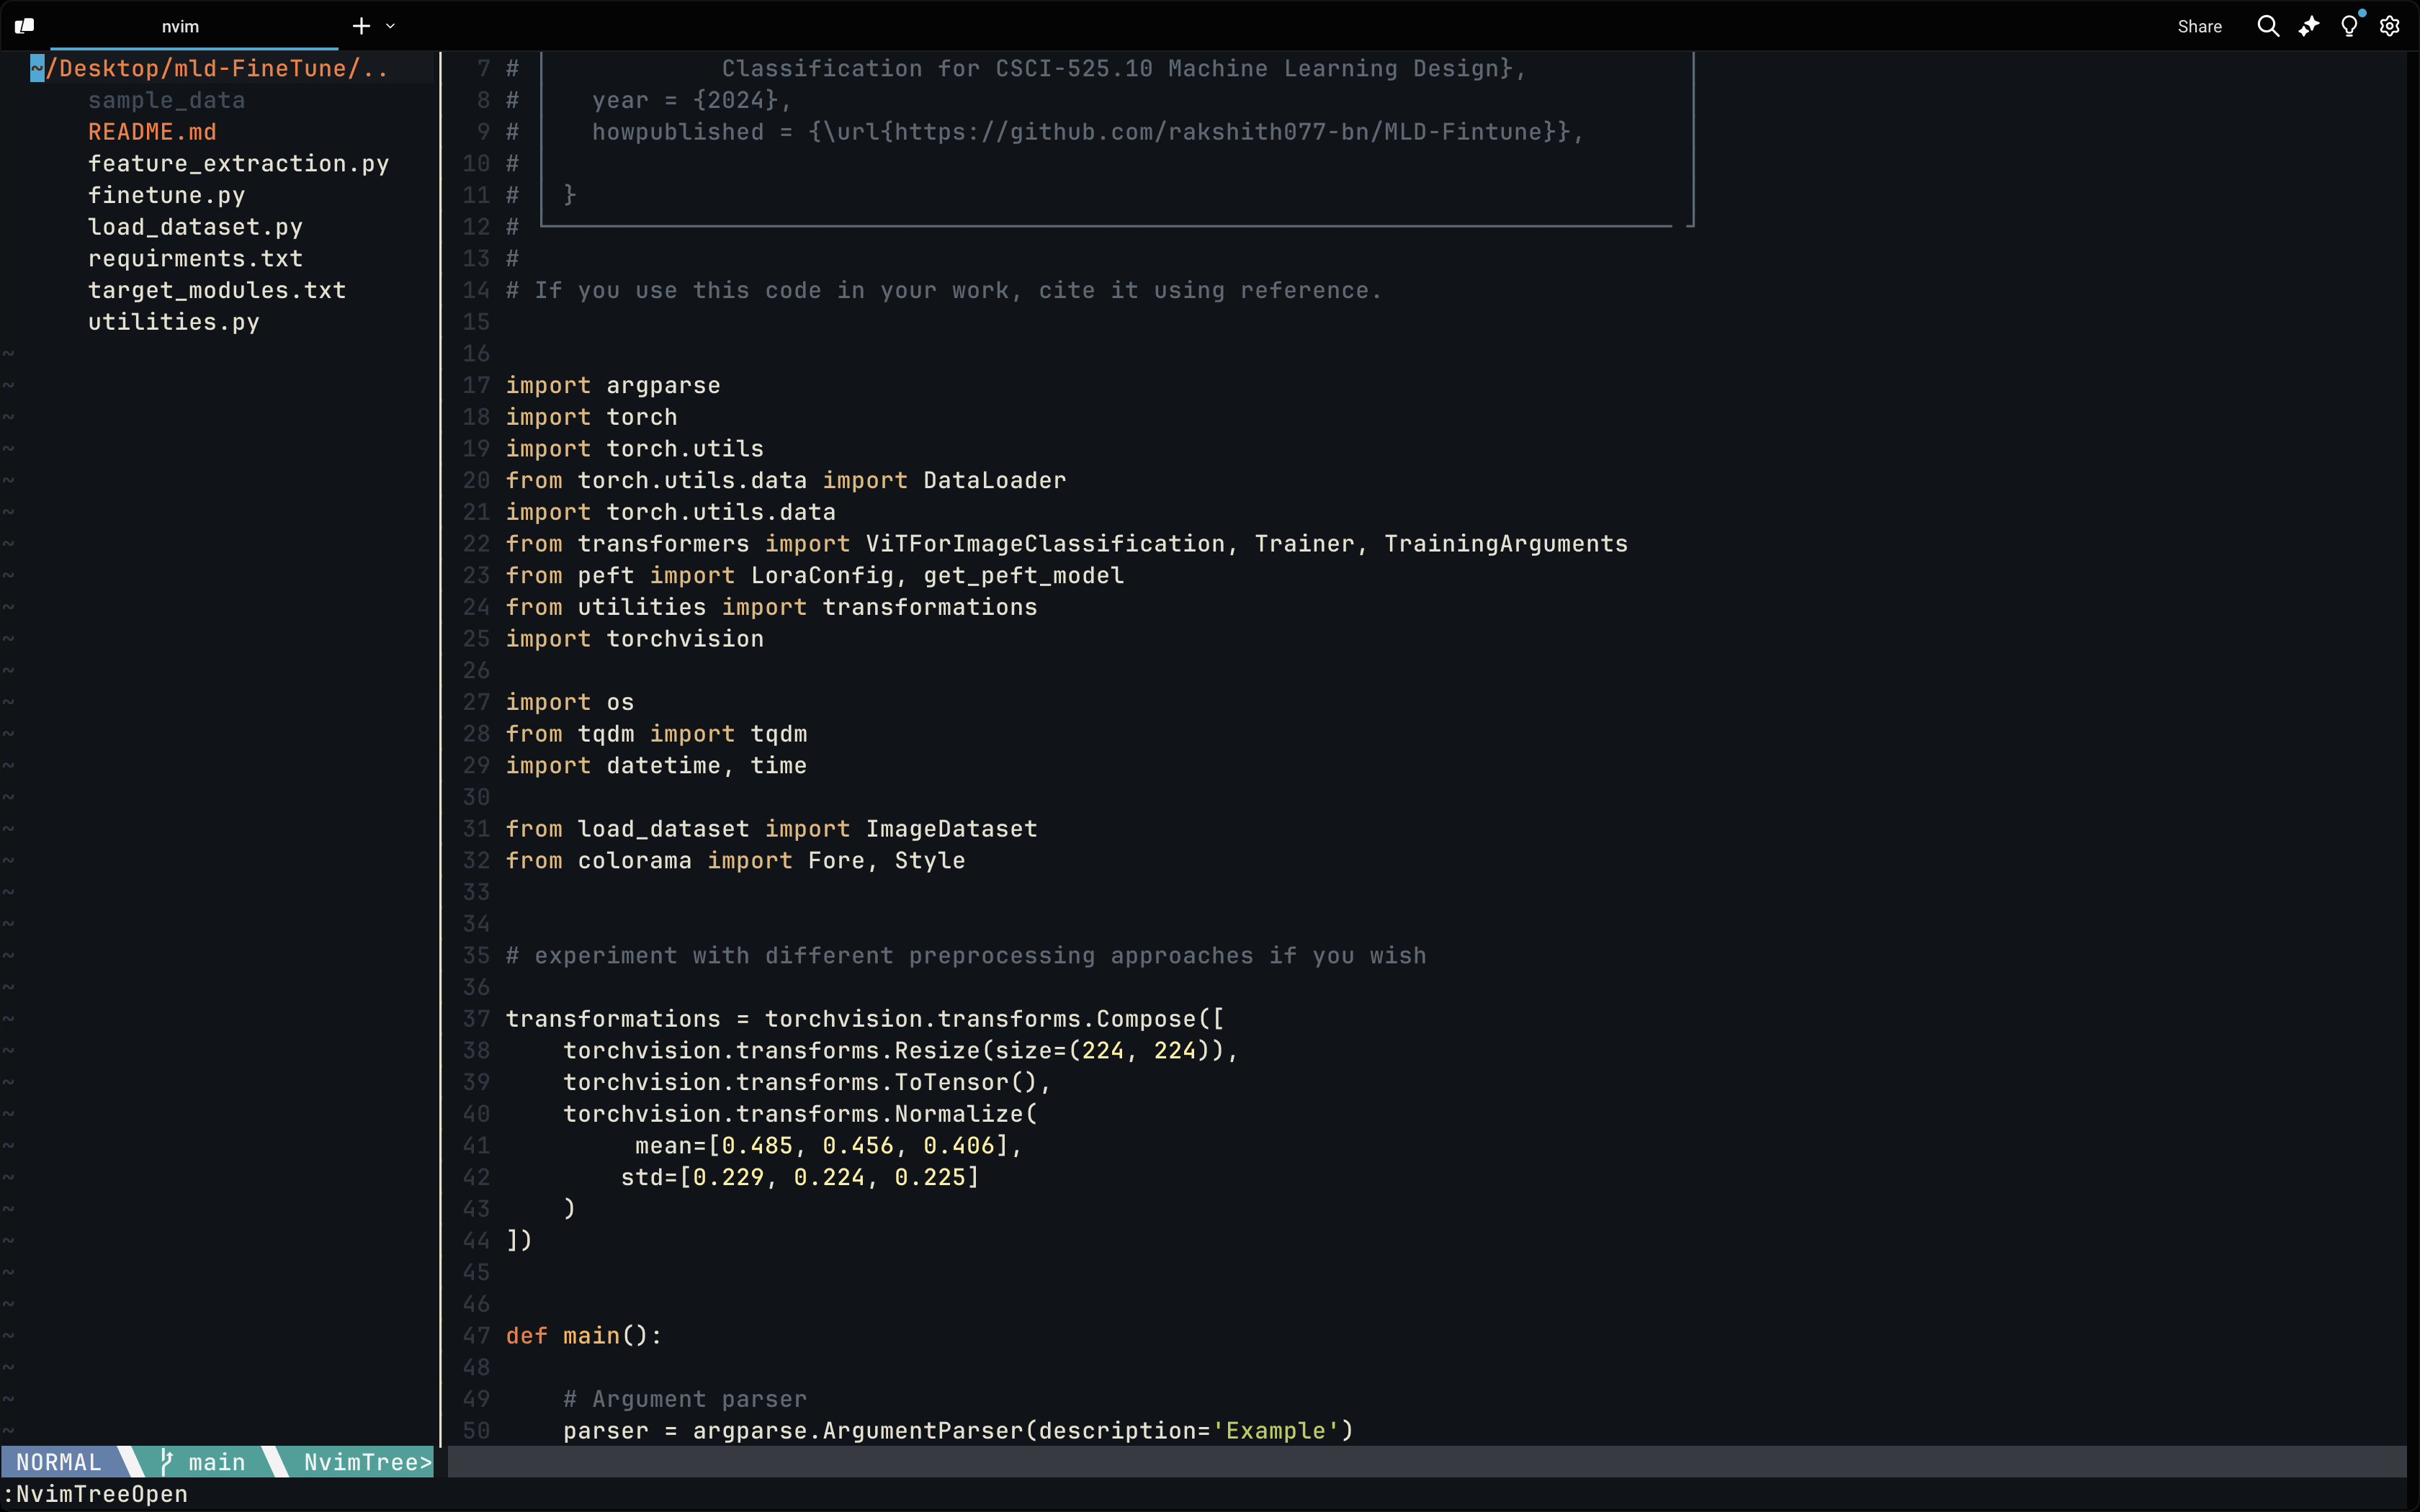Viewport: 2420px width, 1512px height.
Task: Click 'from utilities import transformations' line 24
Action: coord(772,607)
